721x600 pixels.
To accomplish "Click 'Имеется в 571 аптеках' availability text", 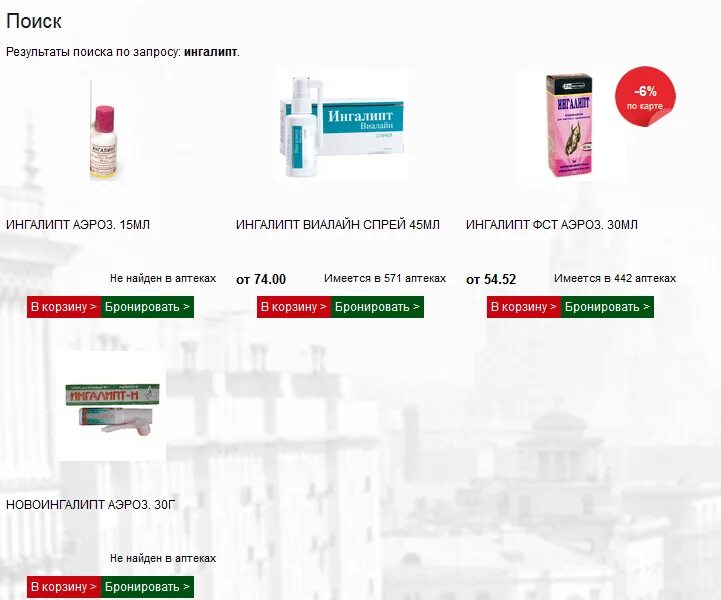I will click(385, 279).
